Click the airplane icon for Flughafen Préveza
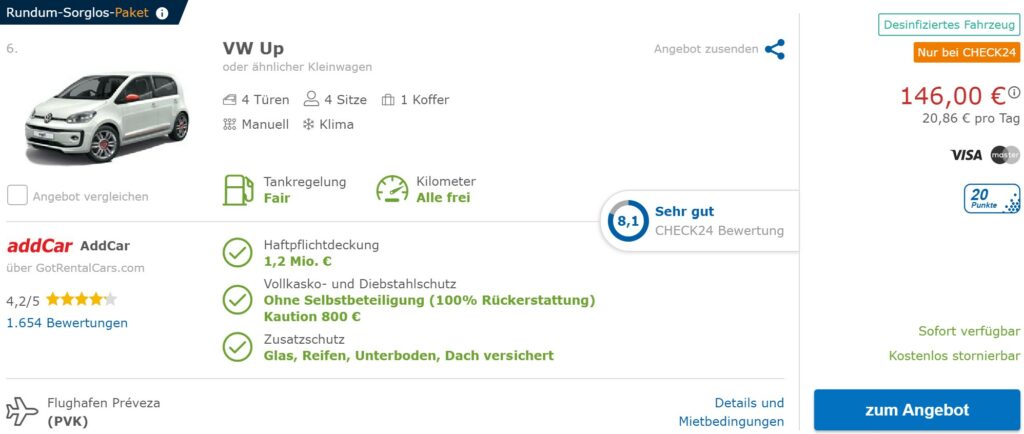 pyautogui.click(x=22, y=412)
